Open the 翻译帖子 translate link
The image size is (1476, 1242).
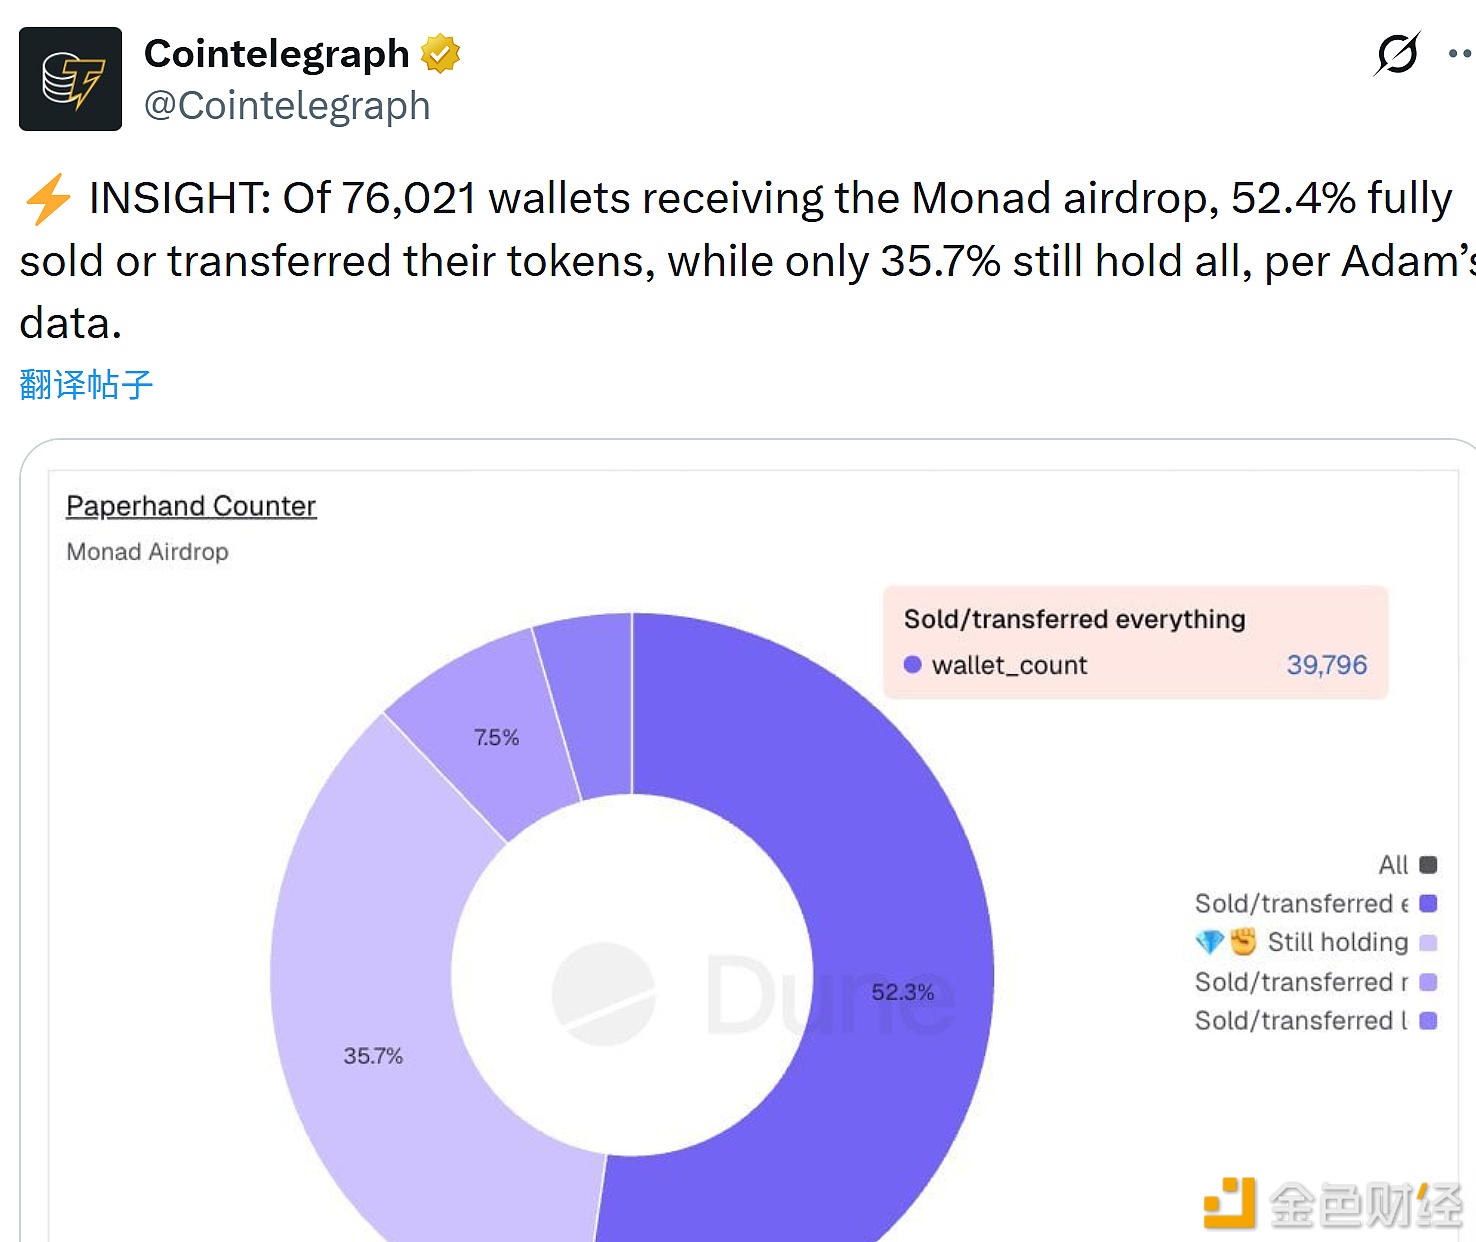click(85, 383)
